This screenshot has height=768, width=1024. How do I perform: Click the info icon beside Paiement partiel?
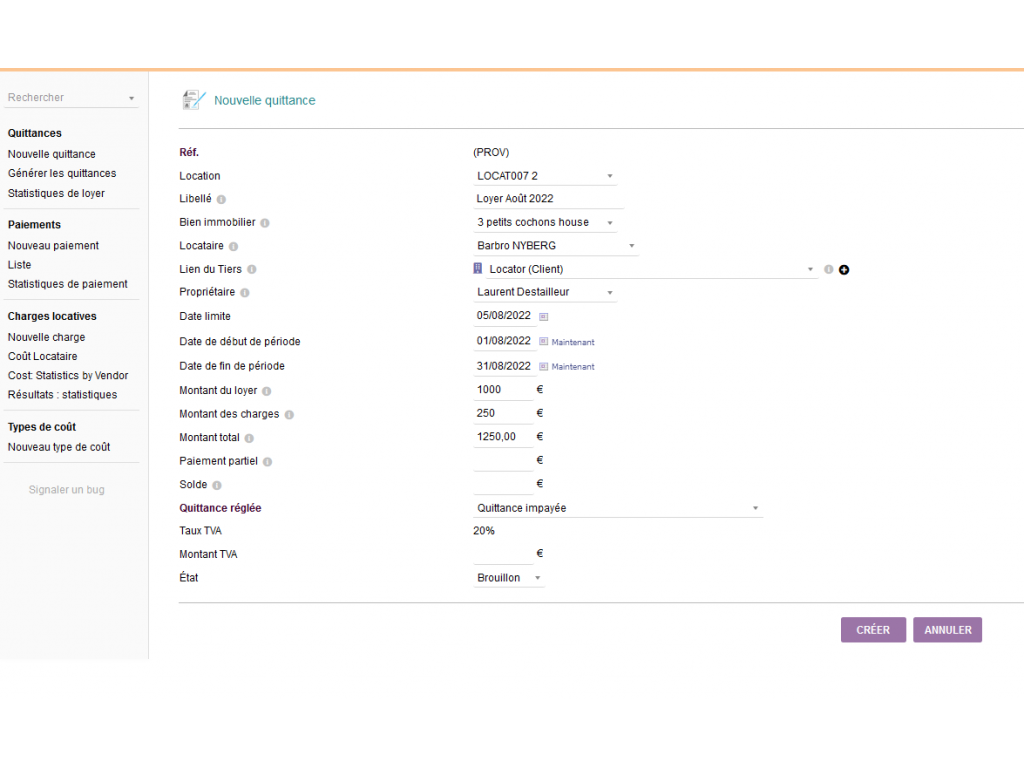(268, 462)
